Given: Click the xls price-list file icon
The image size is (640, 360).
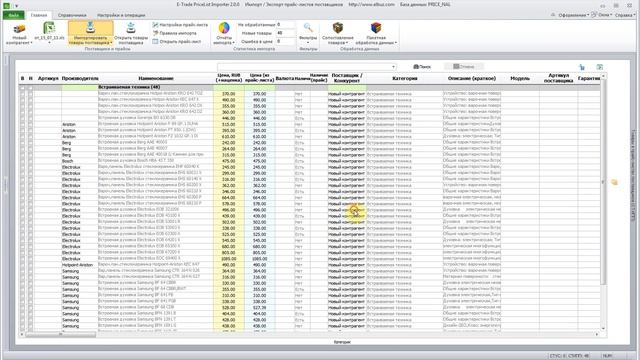Looking at the screenshot, I should point(49,28).
